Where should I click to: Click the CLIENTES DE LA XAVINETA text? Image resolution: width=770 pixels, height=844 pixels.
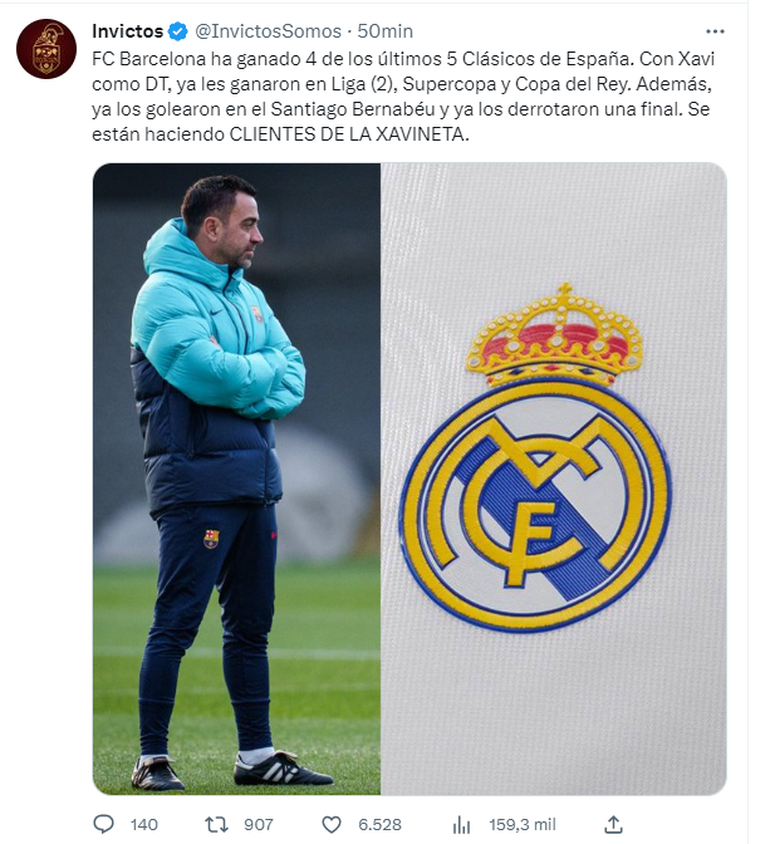point(349,135)
